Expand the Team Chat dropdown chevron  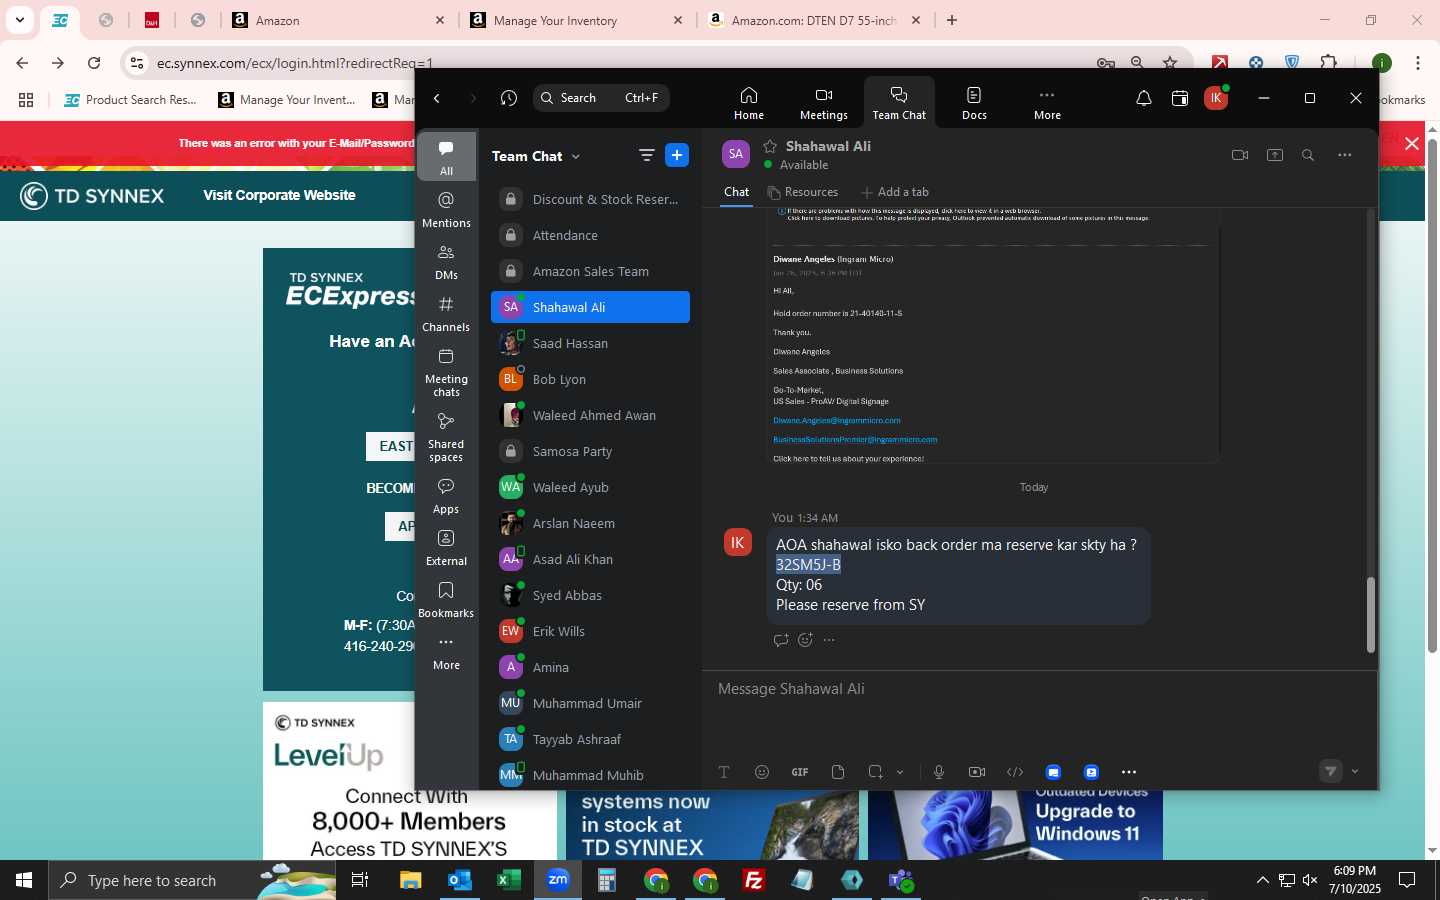pos(576,157)
